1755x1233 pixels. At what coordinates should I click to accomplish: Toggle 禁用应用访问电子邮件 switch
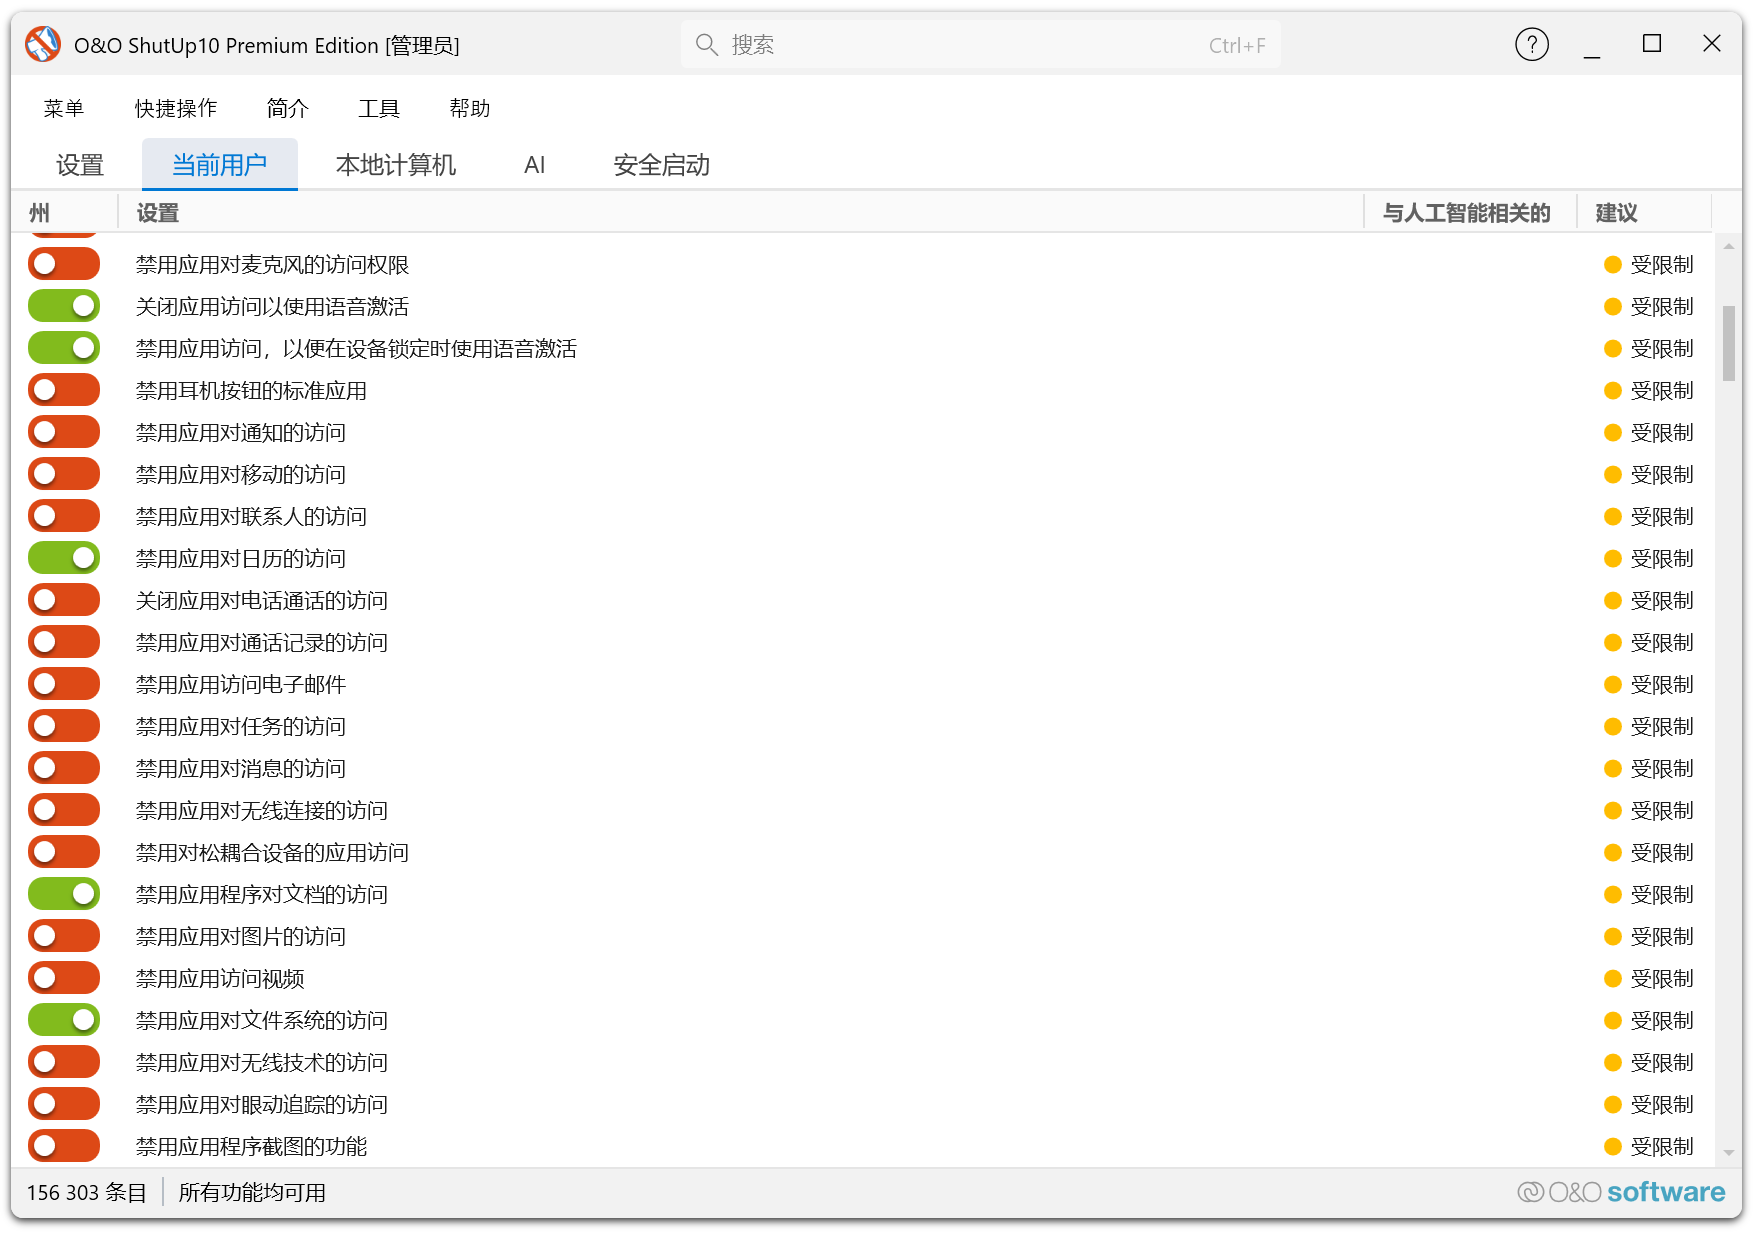(64, 685)
